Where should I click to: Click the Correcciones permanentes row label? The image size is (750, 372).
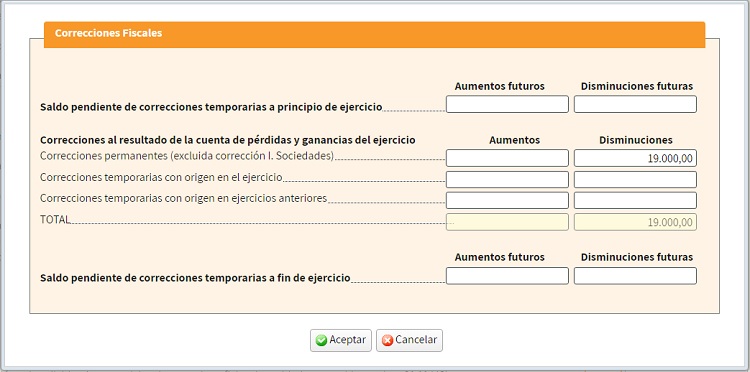187,156
